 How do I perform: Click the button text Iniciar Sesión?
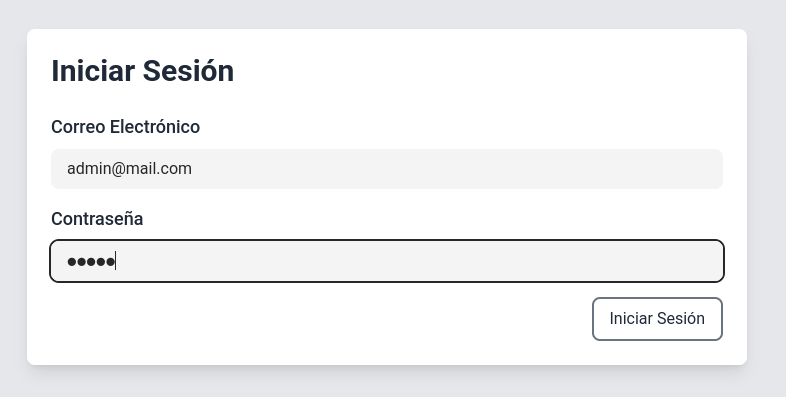[657, 319]
